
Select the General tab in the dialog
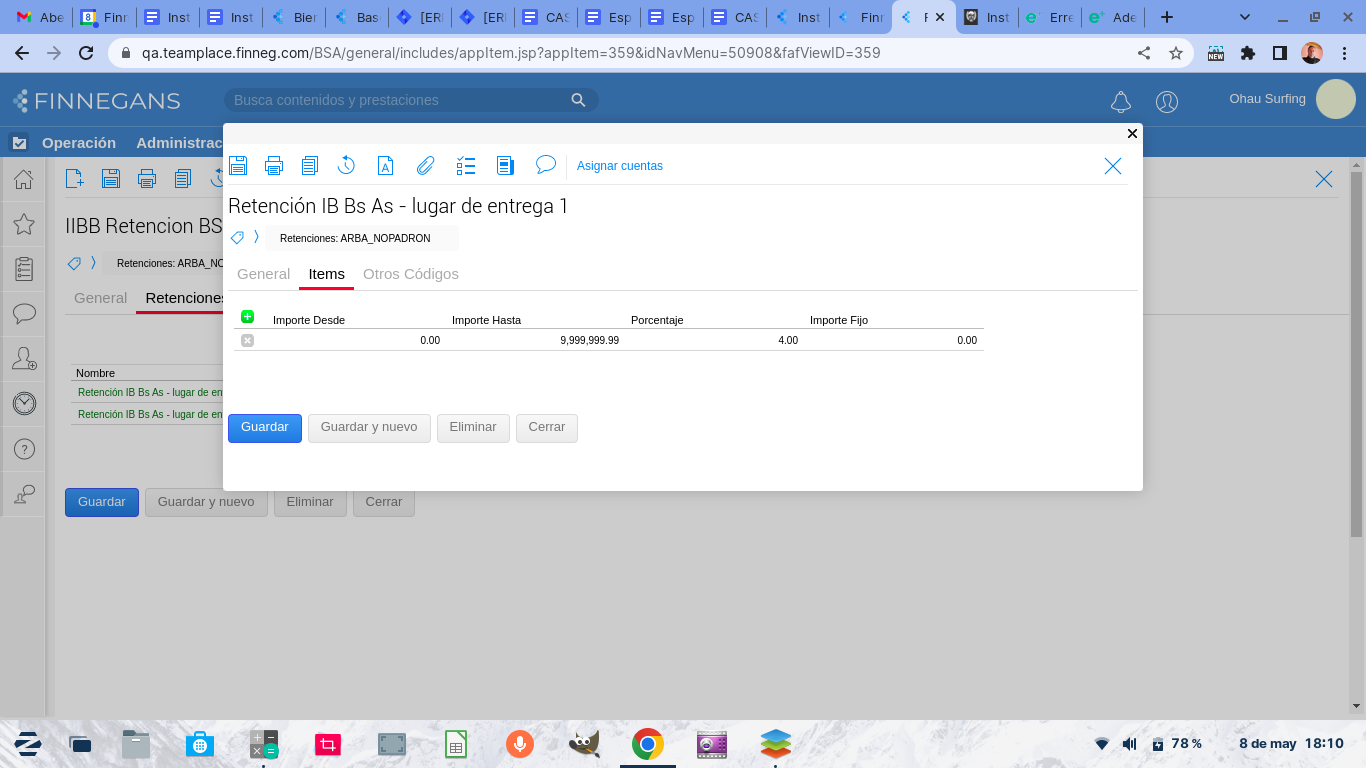pos(263,274)
